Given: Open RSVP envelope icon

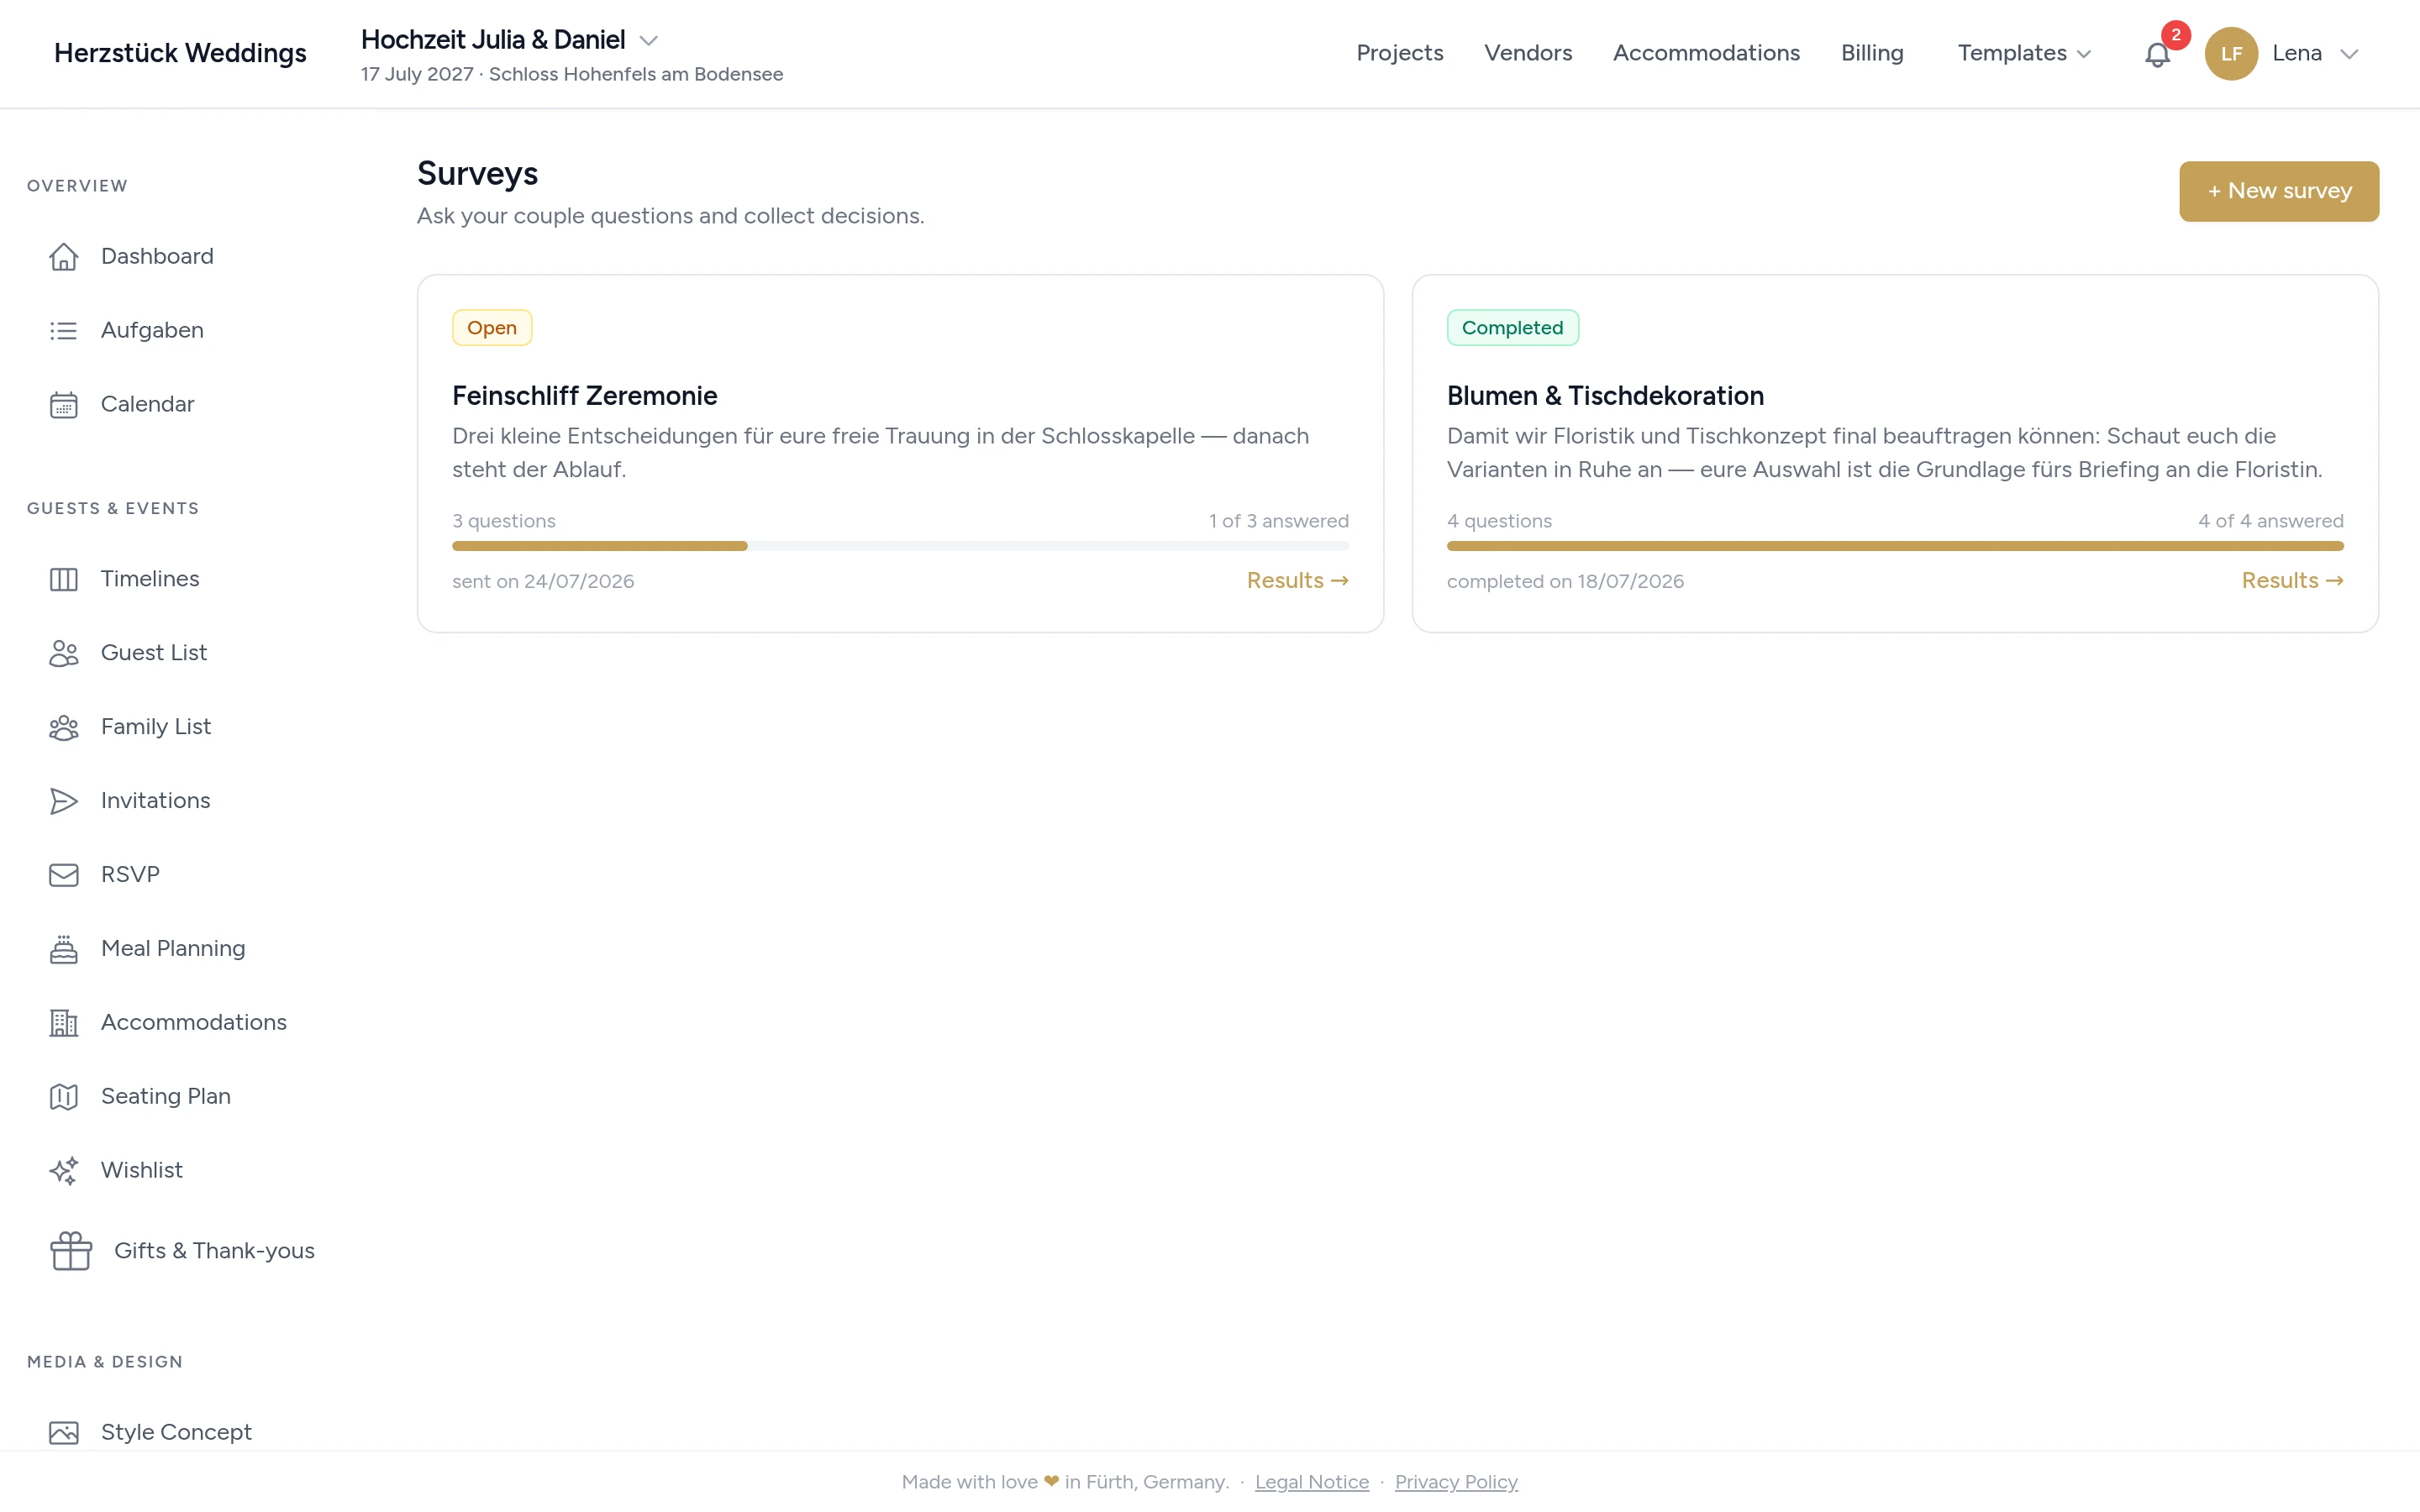Looking at the screenshot, I should (64, 874).
